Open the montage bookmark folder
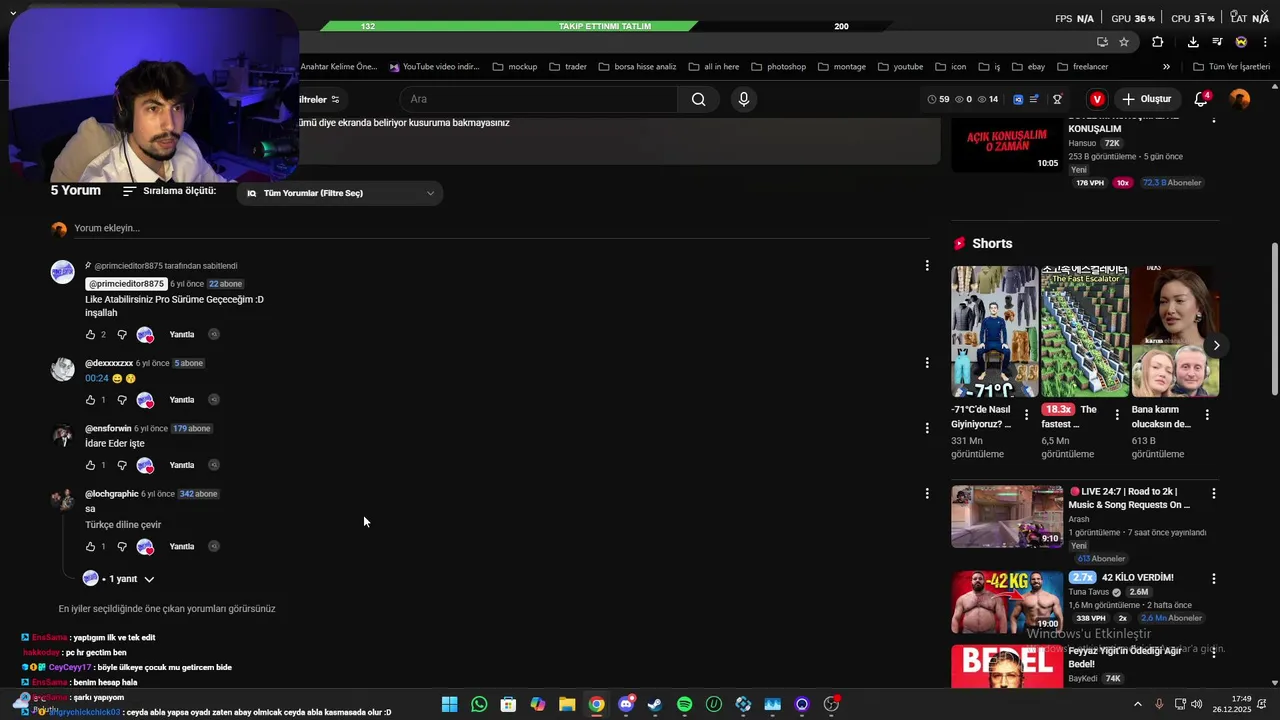This screenshot has height=720, width=1280. click(841, 67)
